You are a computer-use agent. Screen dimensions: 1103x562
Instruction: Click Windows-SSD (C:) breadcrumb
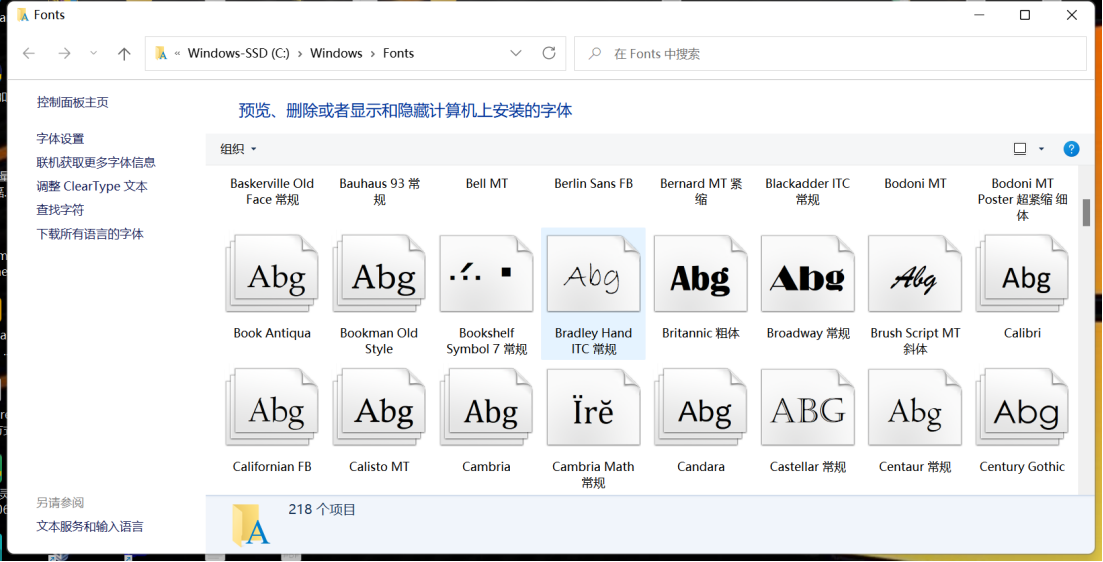pos(238,53)
